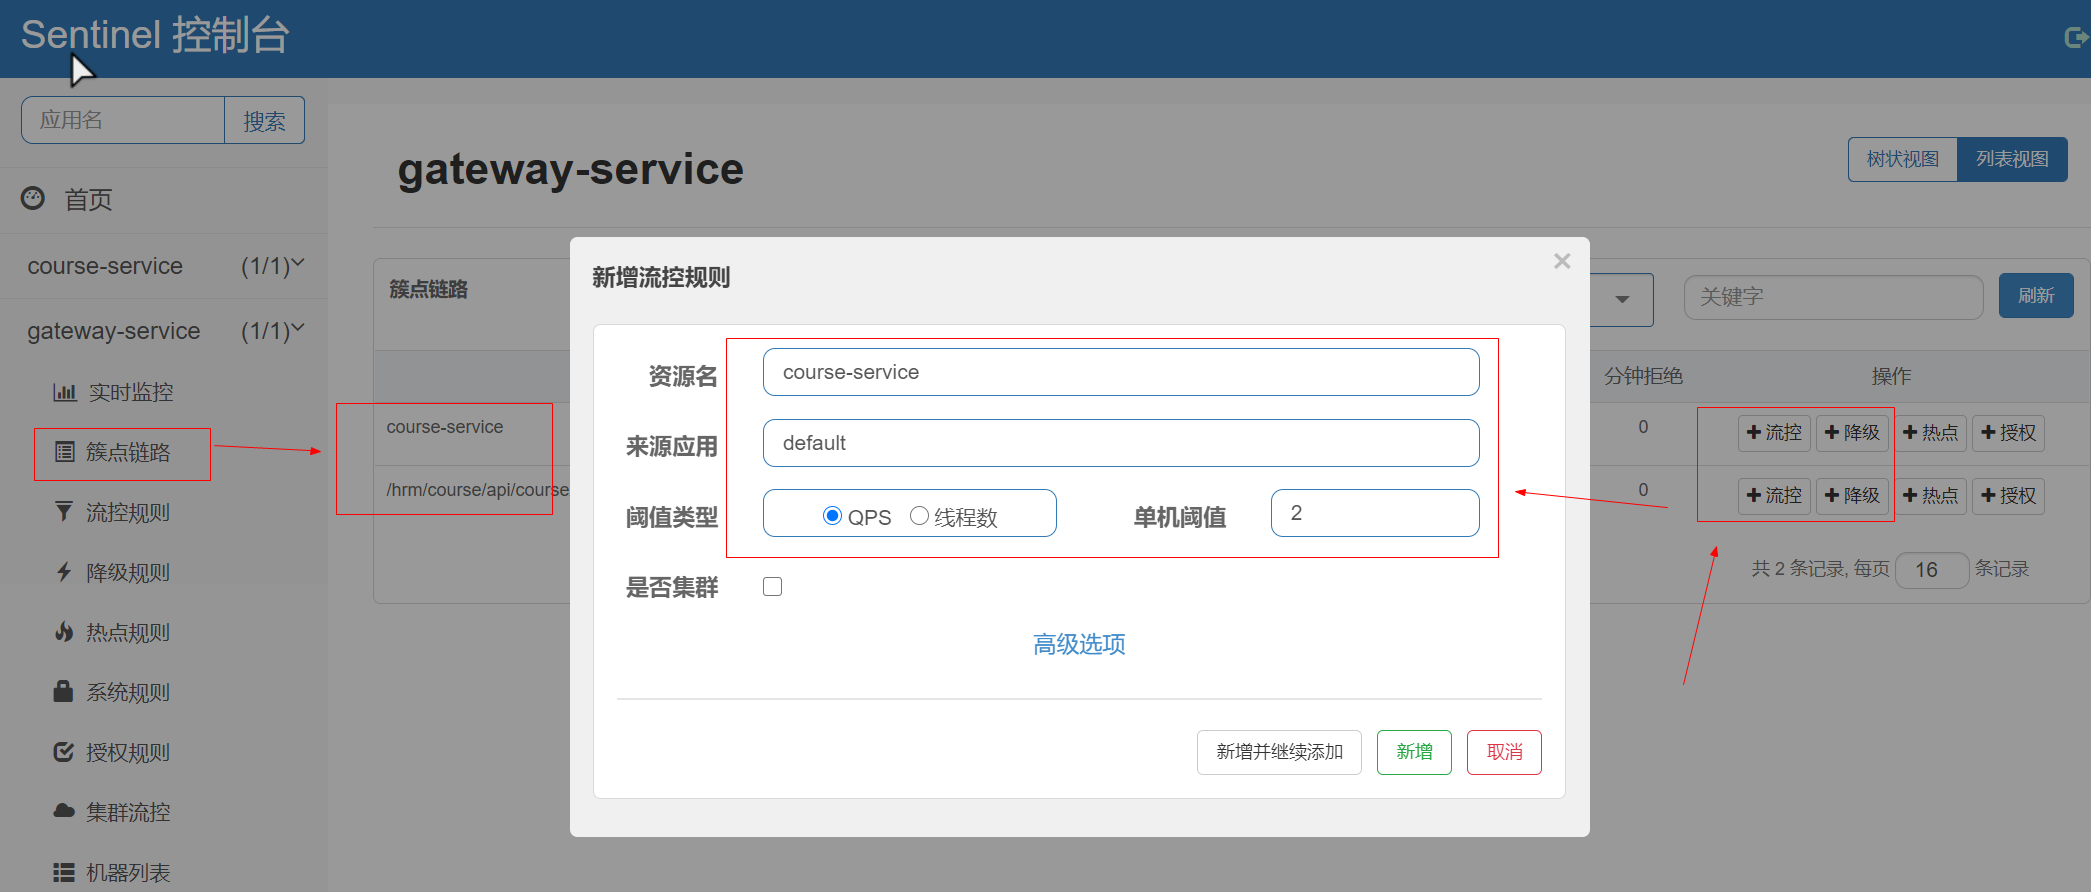Click the 刷新 refresh button
This screenshot has height=892, width=2091.
(x=2036, y=296)
